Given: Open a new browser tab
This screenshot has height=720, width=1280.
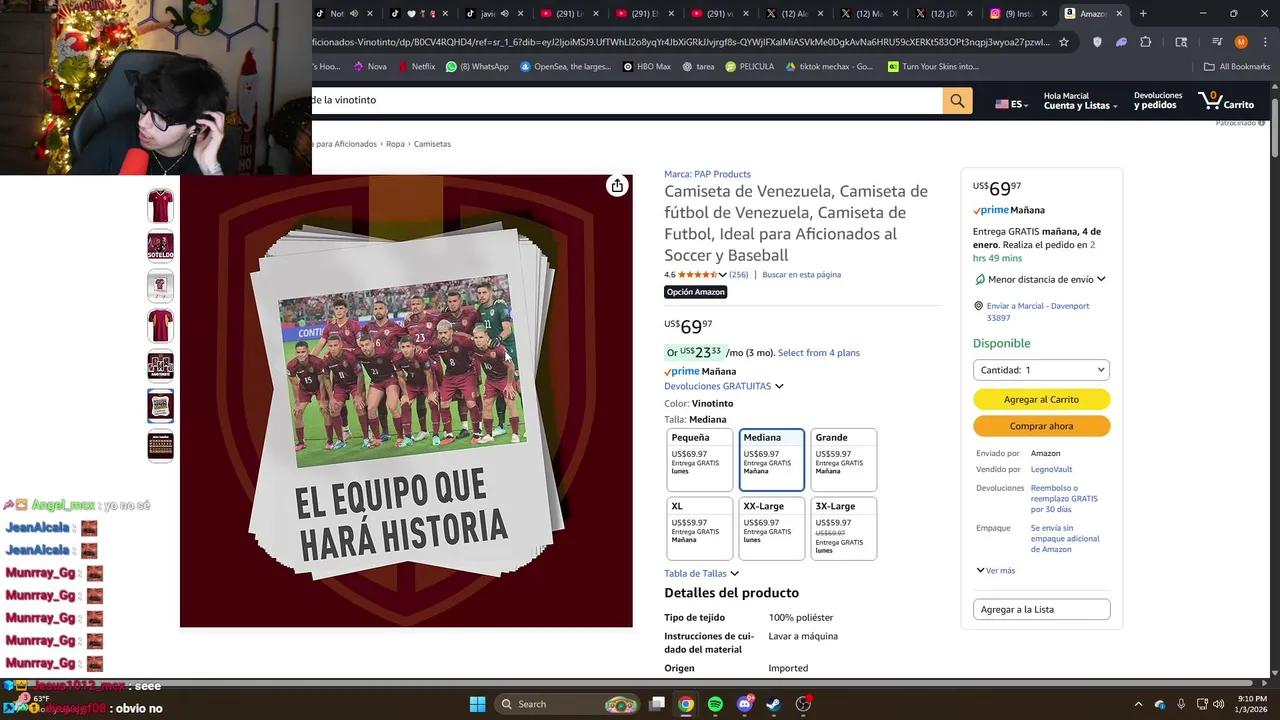Looking at the screenshot, I should (x=1143, y=14).
